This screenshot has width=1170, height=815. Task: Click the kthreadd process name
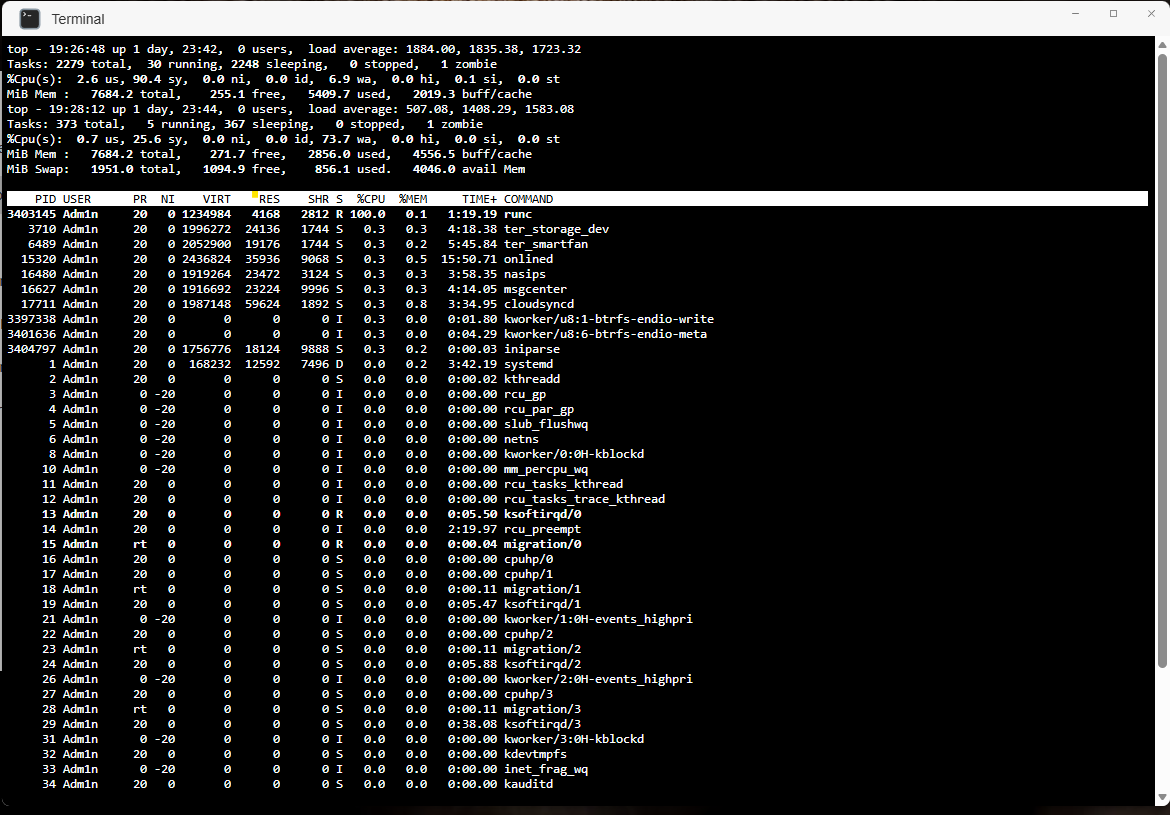(x=532, y=379)
